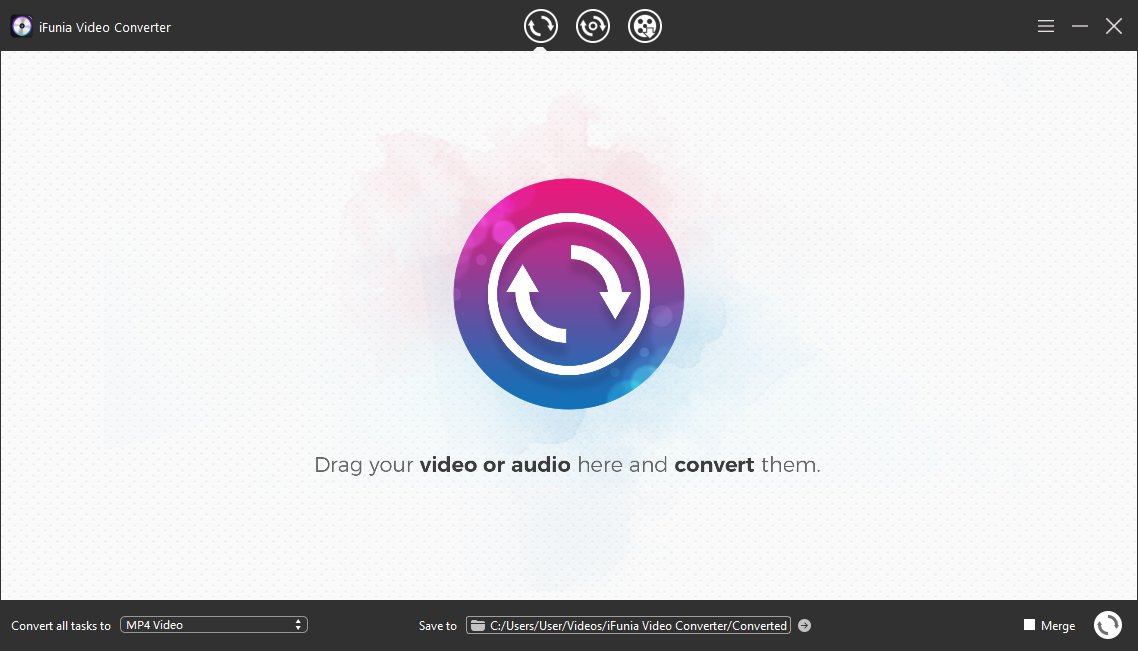Close the iFunia Video Converter window
This screenshot has width=1138, height=651.
click(x=1113, y=27)
